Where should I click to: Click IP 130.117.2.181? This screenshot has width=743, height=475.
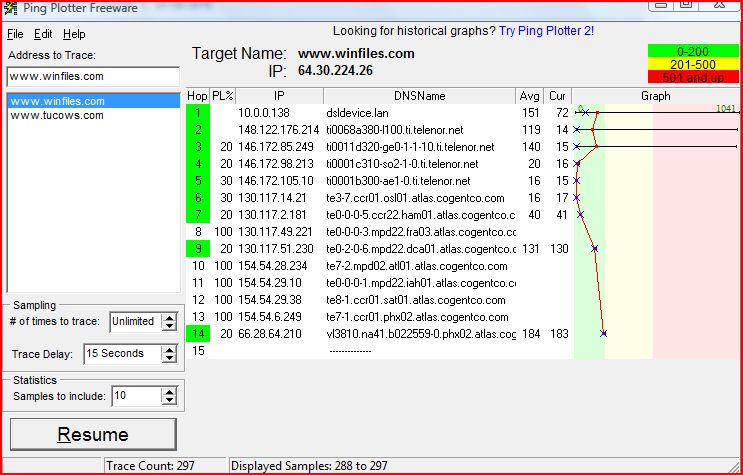click(x=272, y=215)
